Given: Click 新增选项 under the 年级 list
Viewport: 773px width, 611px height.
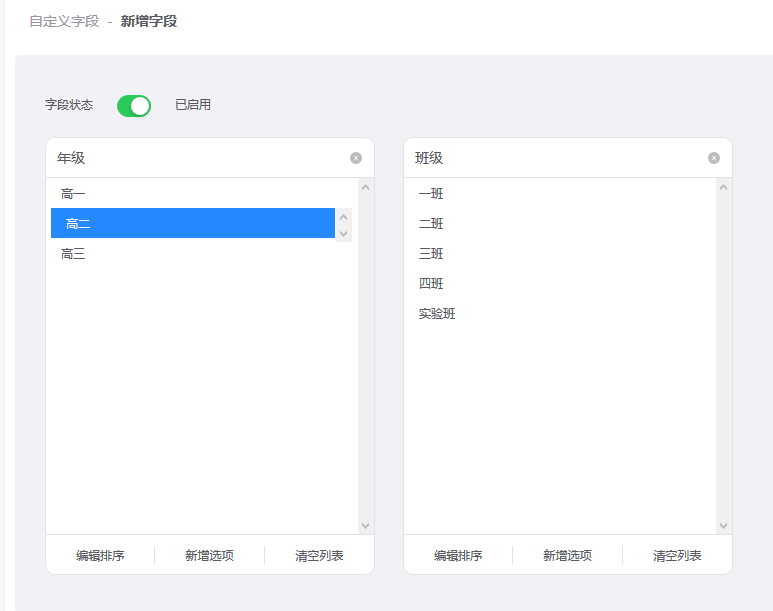Looking at the screenshot, I should [x=210, y=556].
